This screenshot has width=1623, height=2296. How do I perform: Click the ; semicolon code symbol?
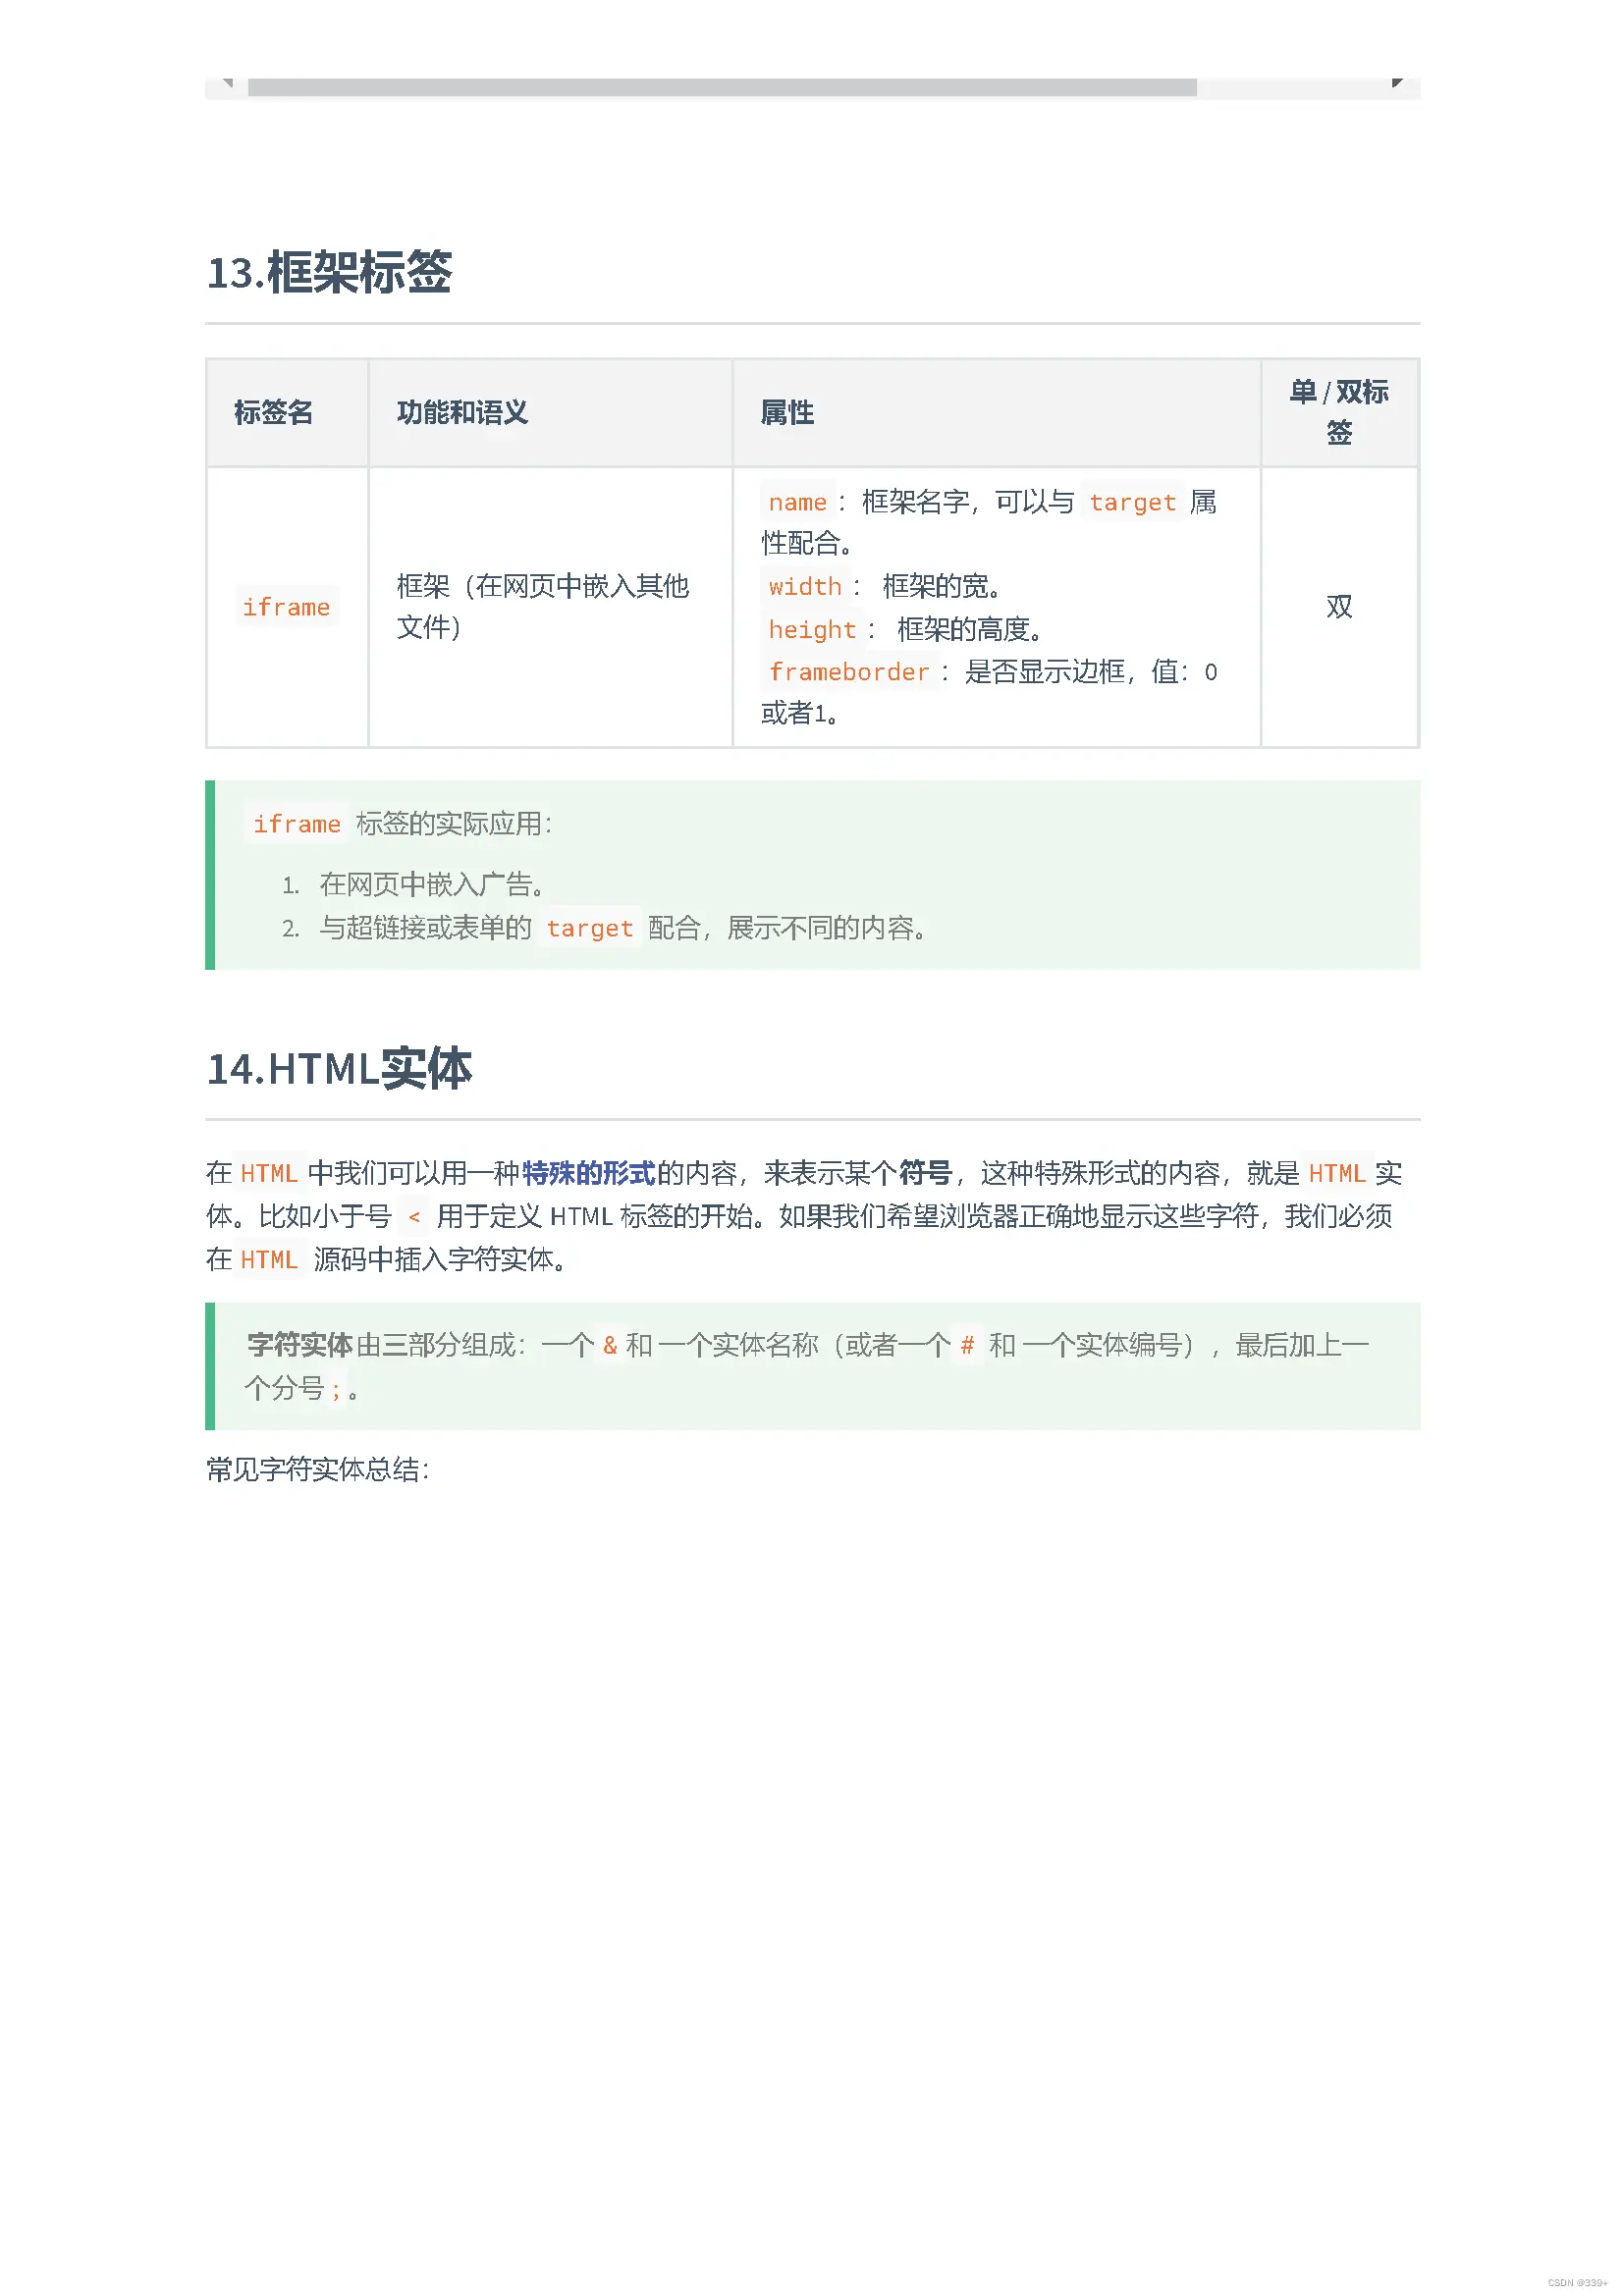336,1389
